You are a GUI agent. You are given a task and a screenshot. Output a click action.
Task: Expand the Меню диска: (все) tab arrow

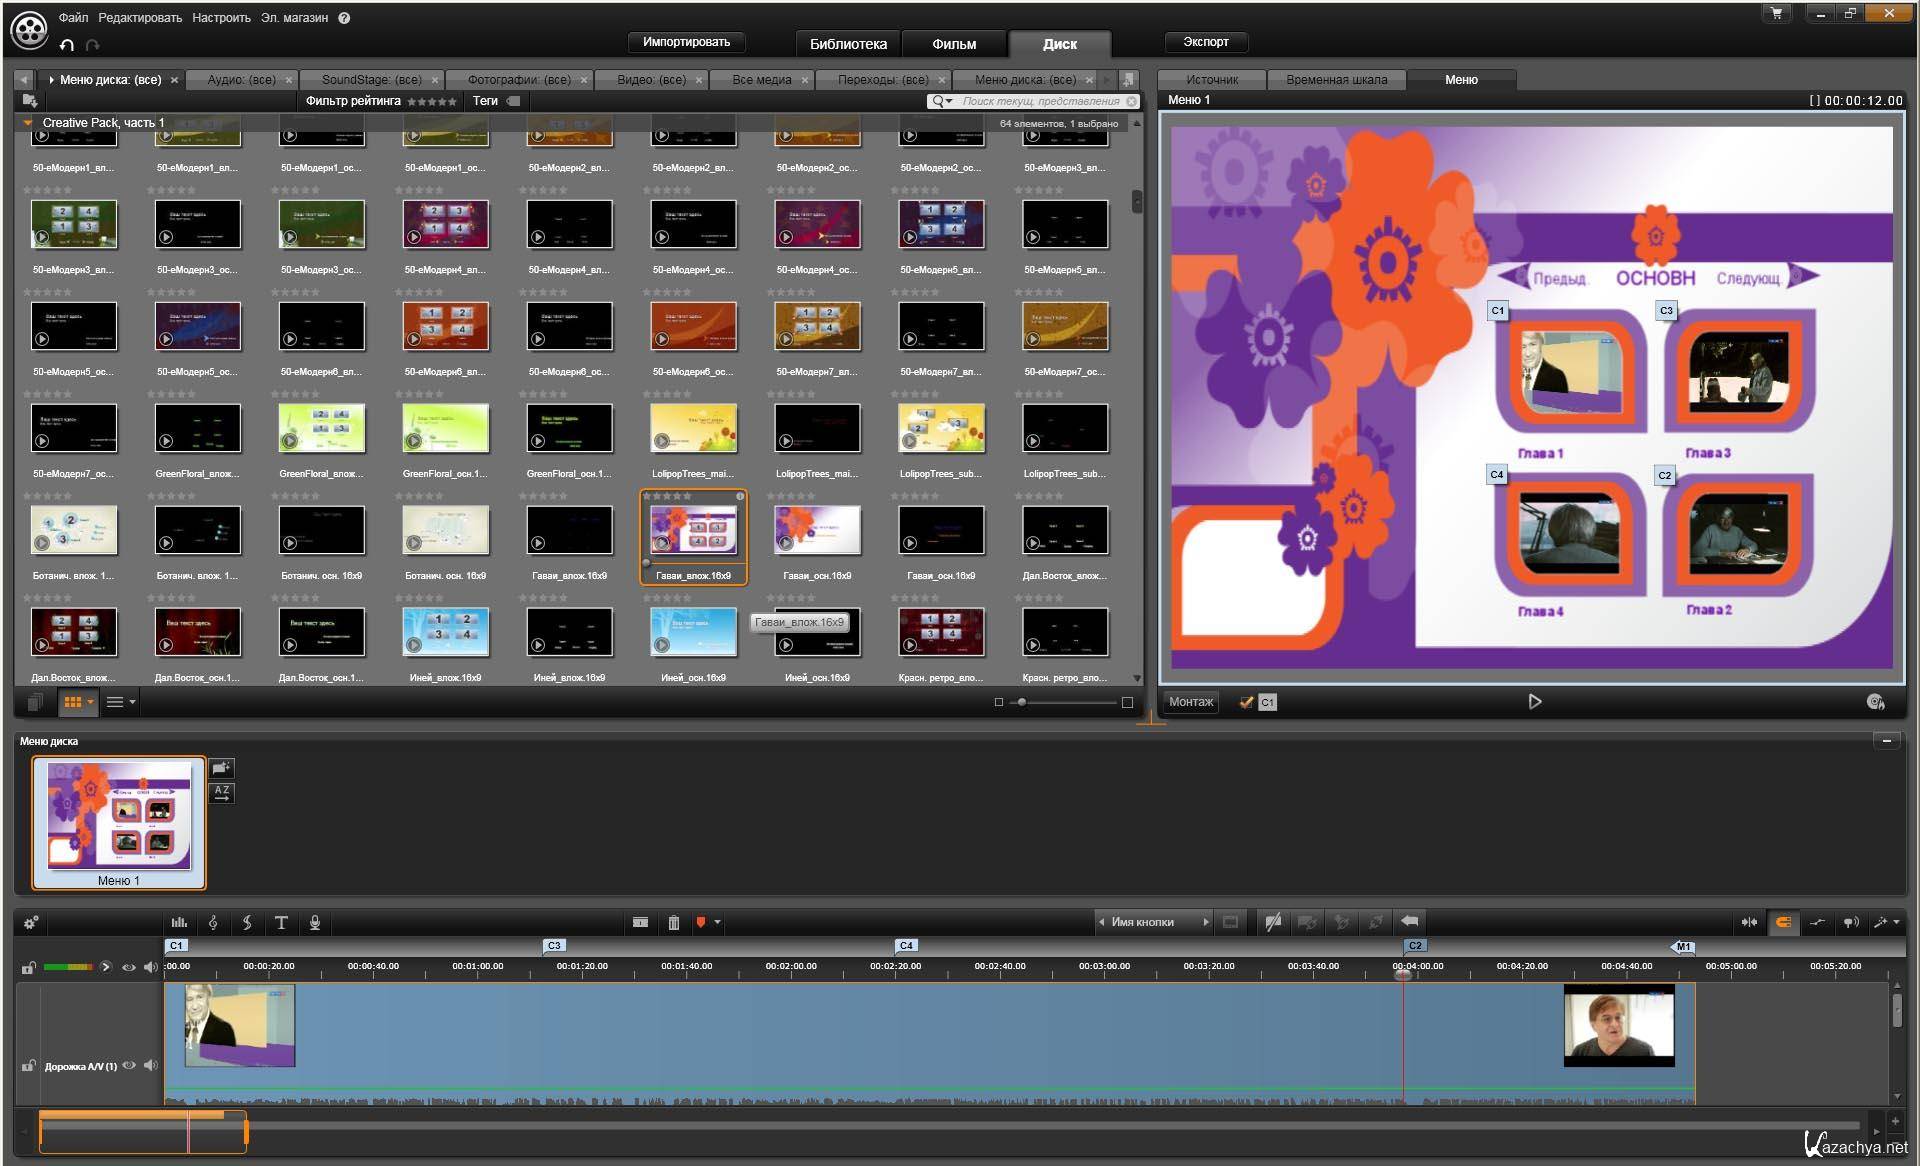51,79
